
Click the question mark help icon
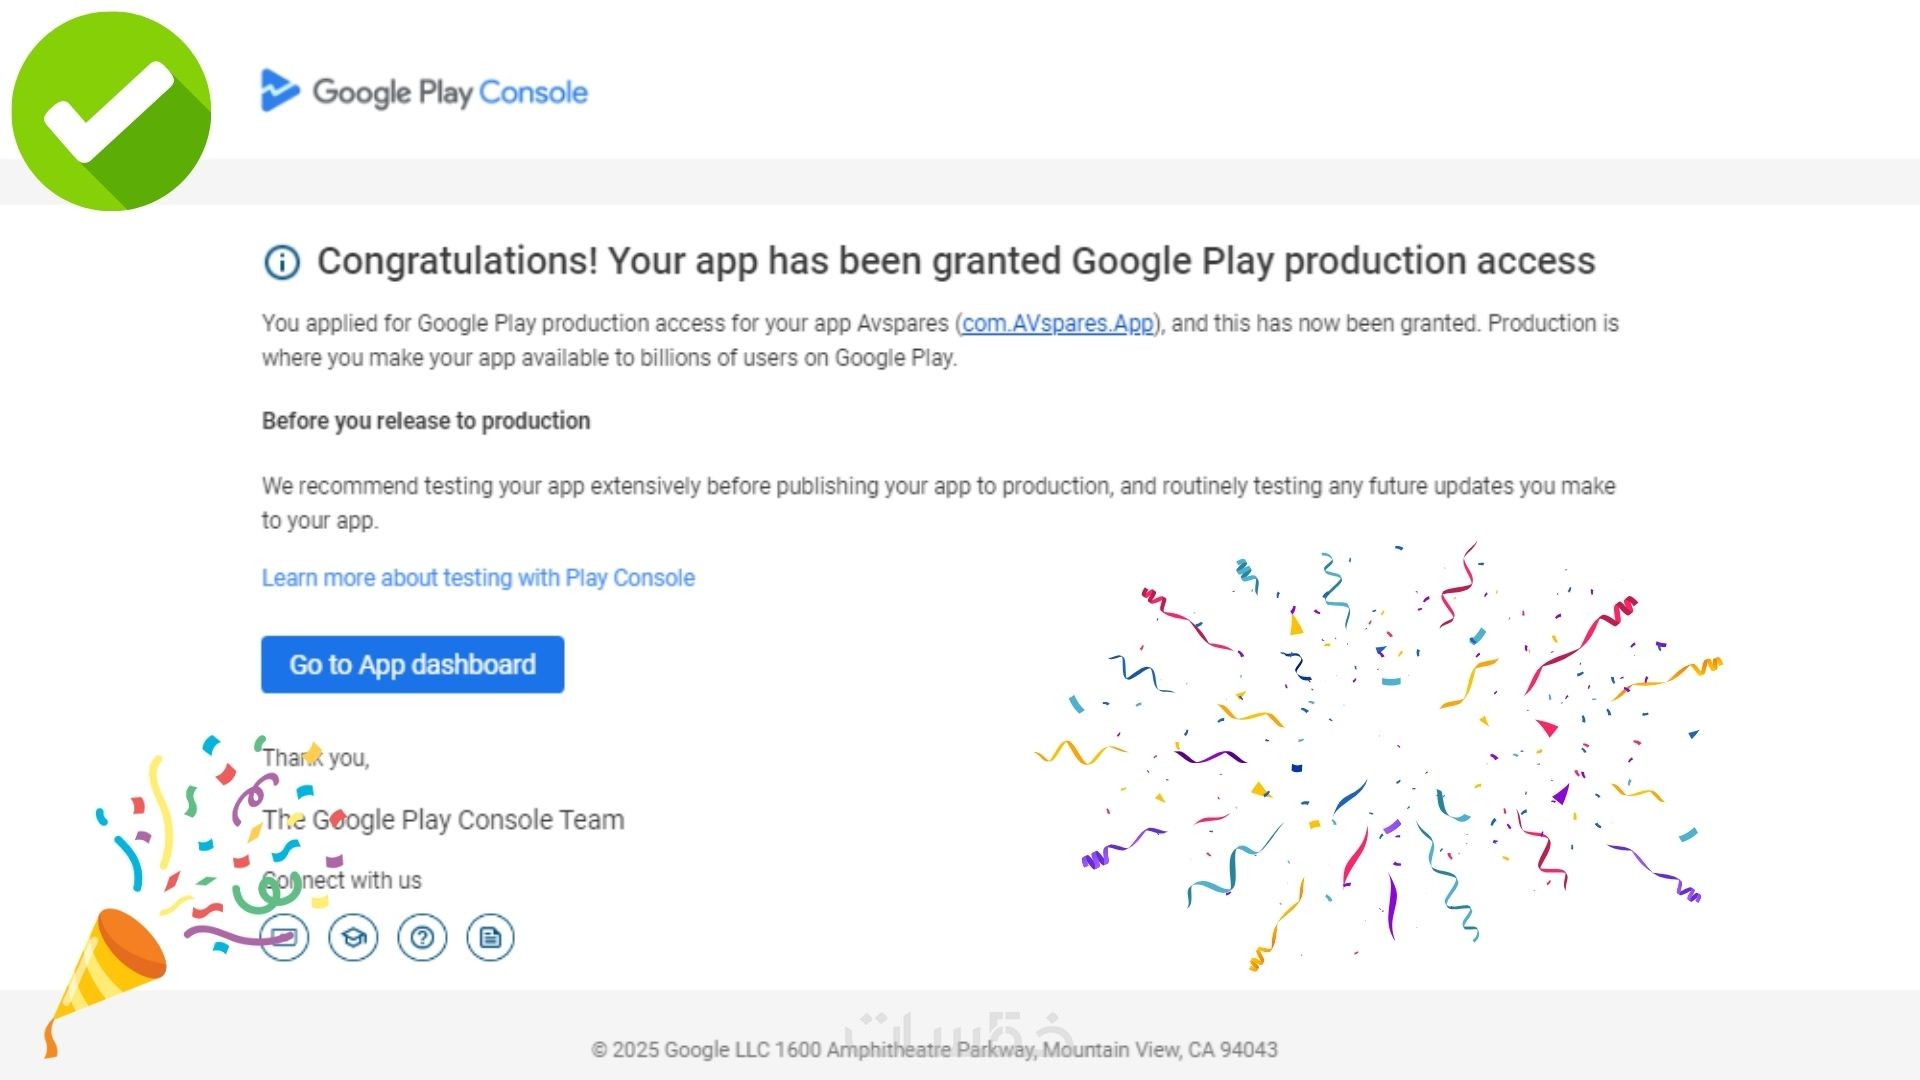click(x=422, y=938)
